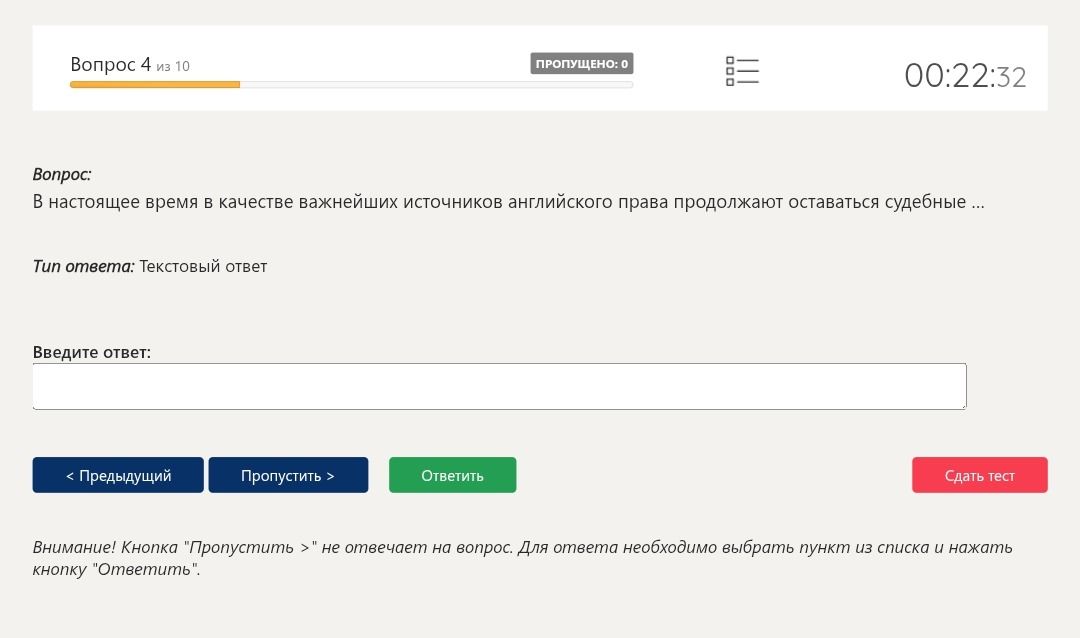Click the italic Вопрос: label

(62, 174)
